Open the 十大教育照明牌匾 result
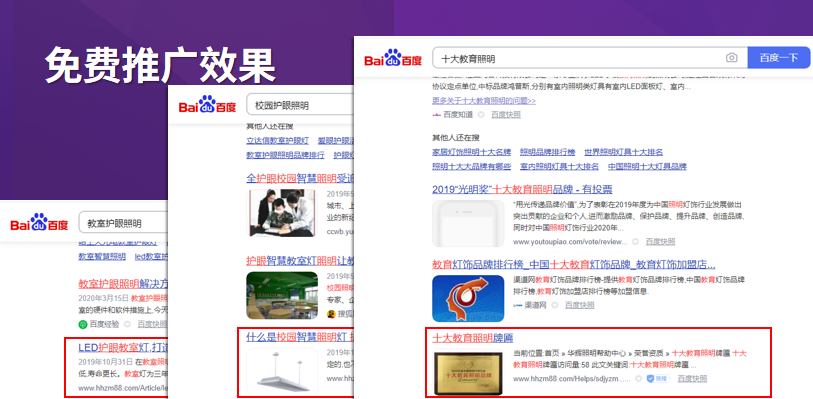This screenshot has width=813, height=399. point(472,338)
